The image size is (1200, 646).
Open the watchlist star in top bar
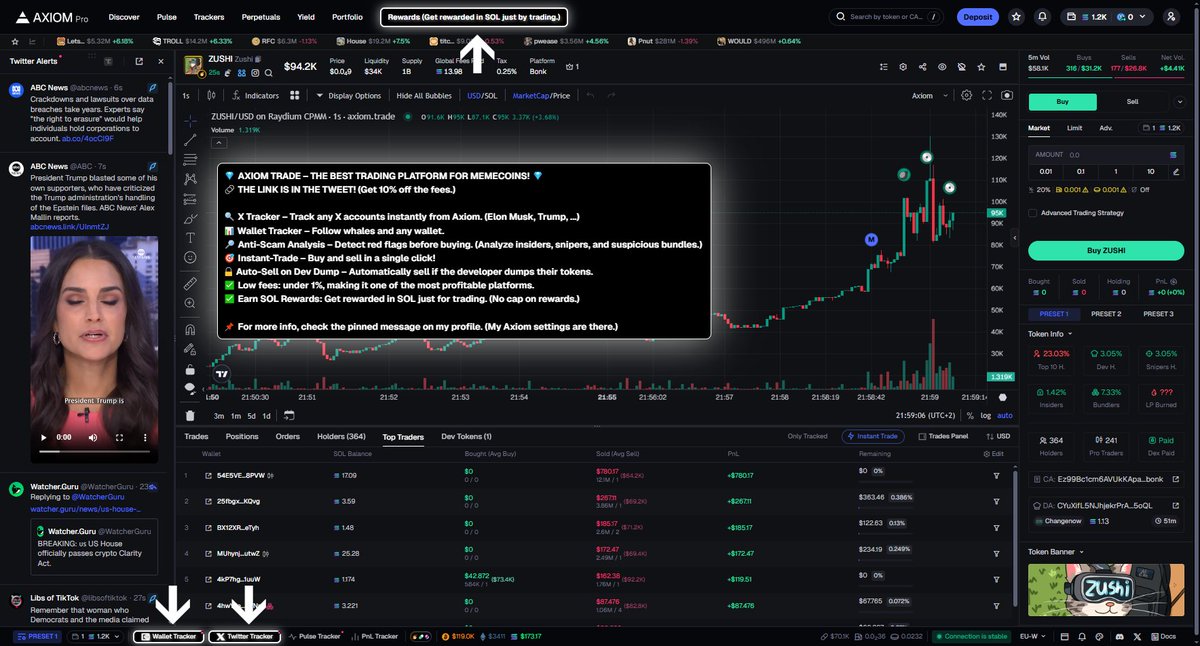(x=1017, y=17)
